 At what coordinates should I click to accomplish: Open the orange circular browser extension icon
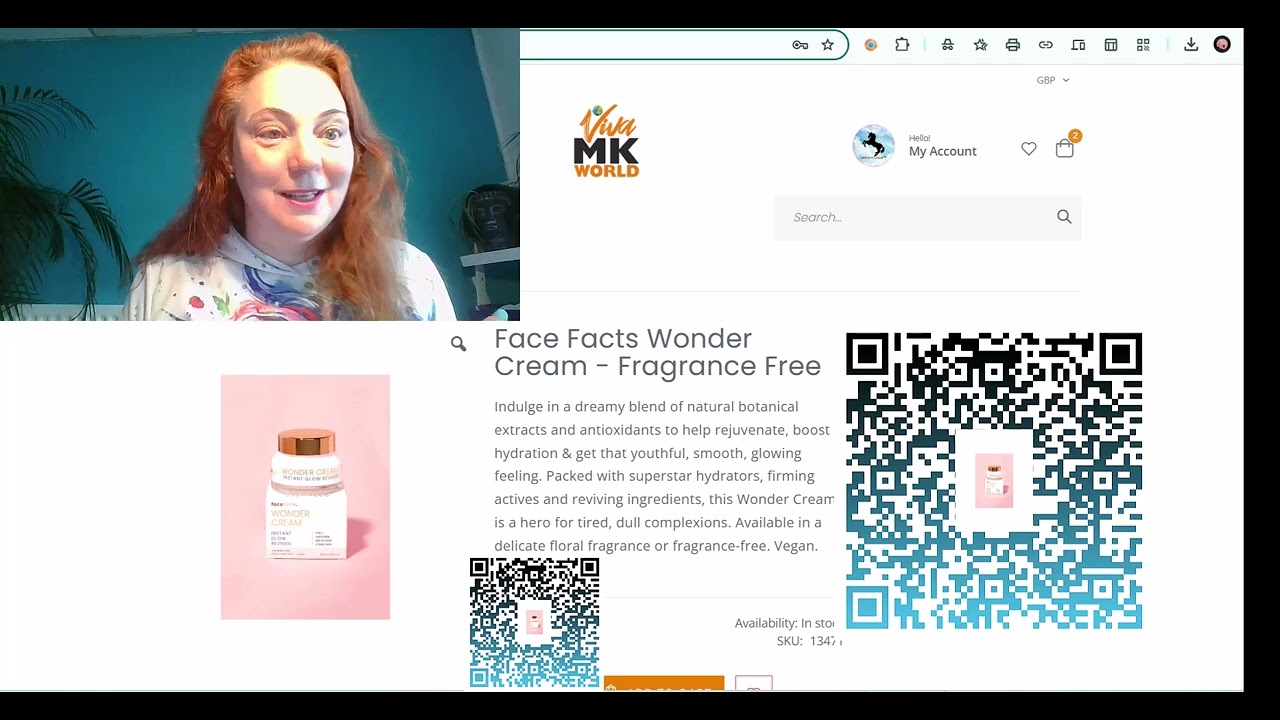tap(871, 45)
